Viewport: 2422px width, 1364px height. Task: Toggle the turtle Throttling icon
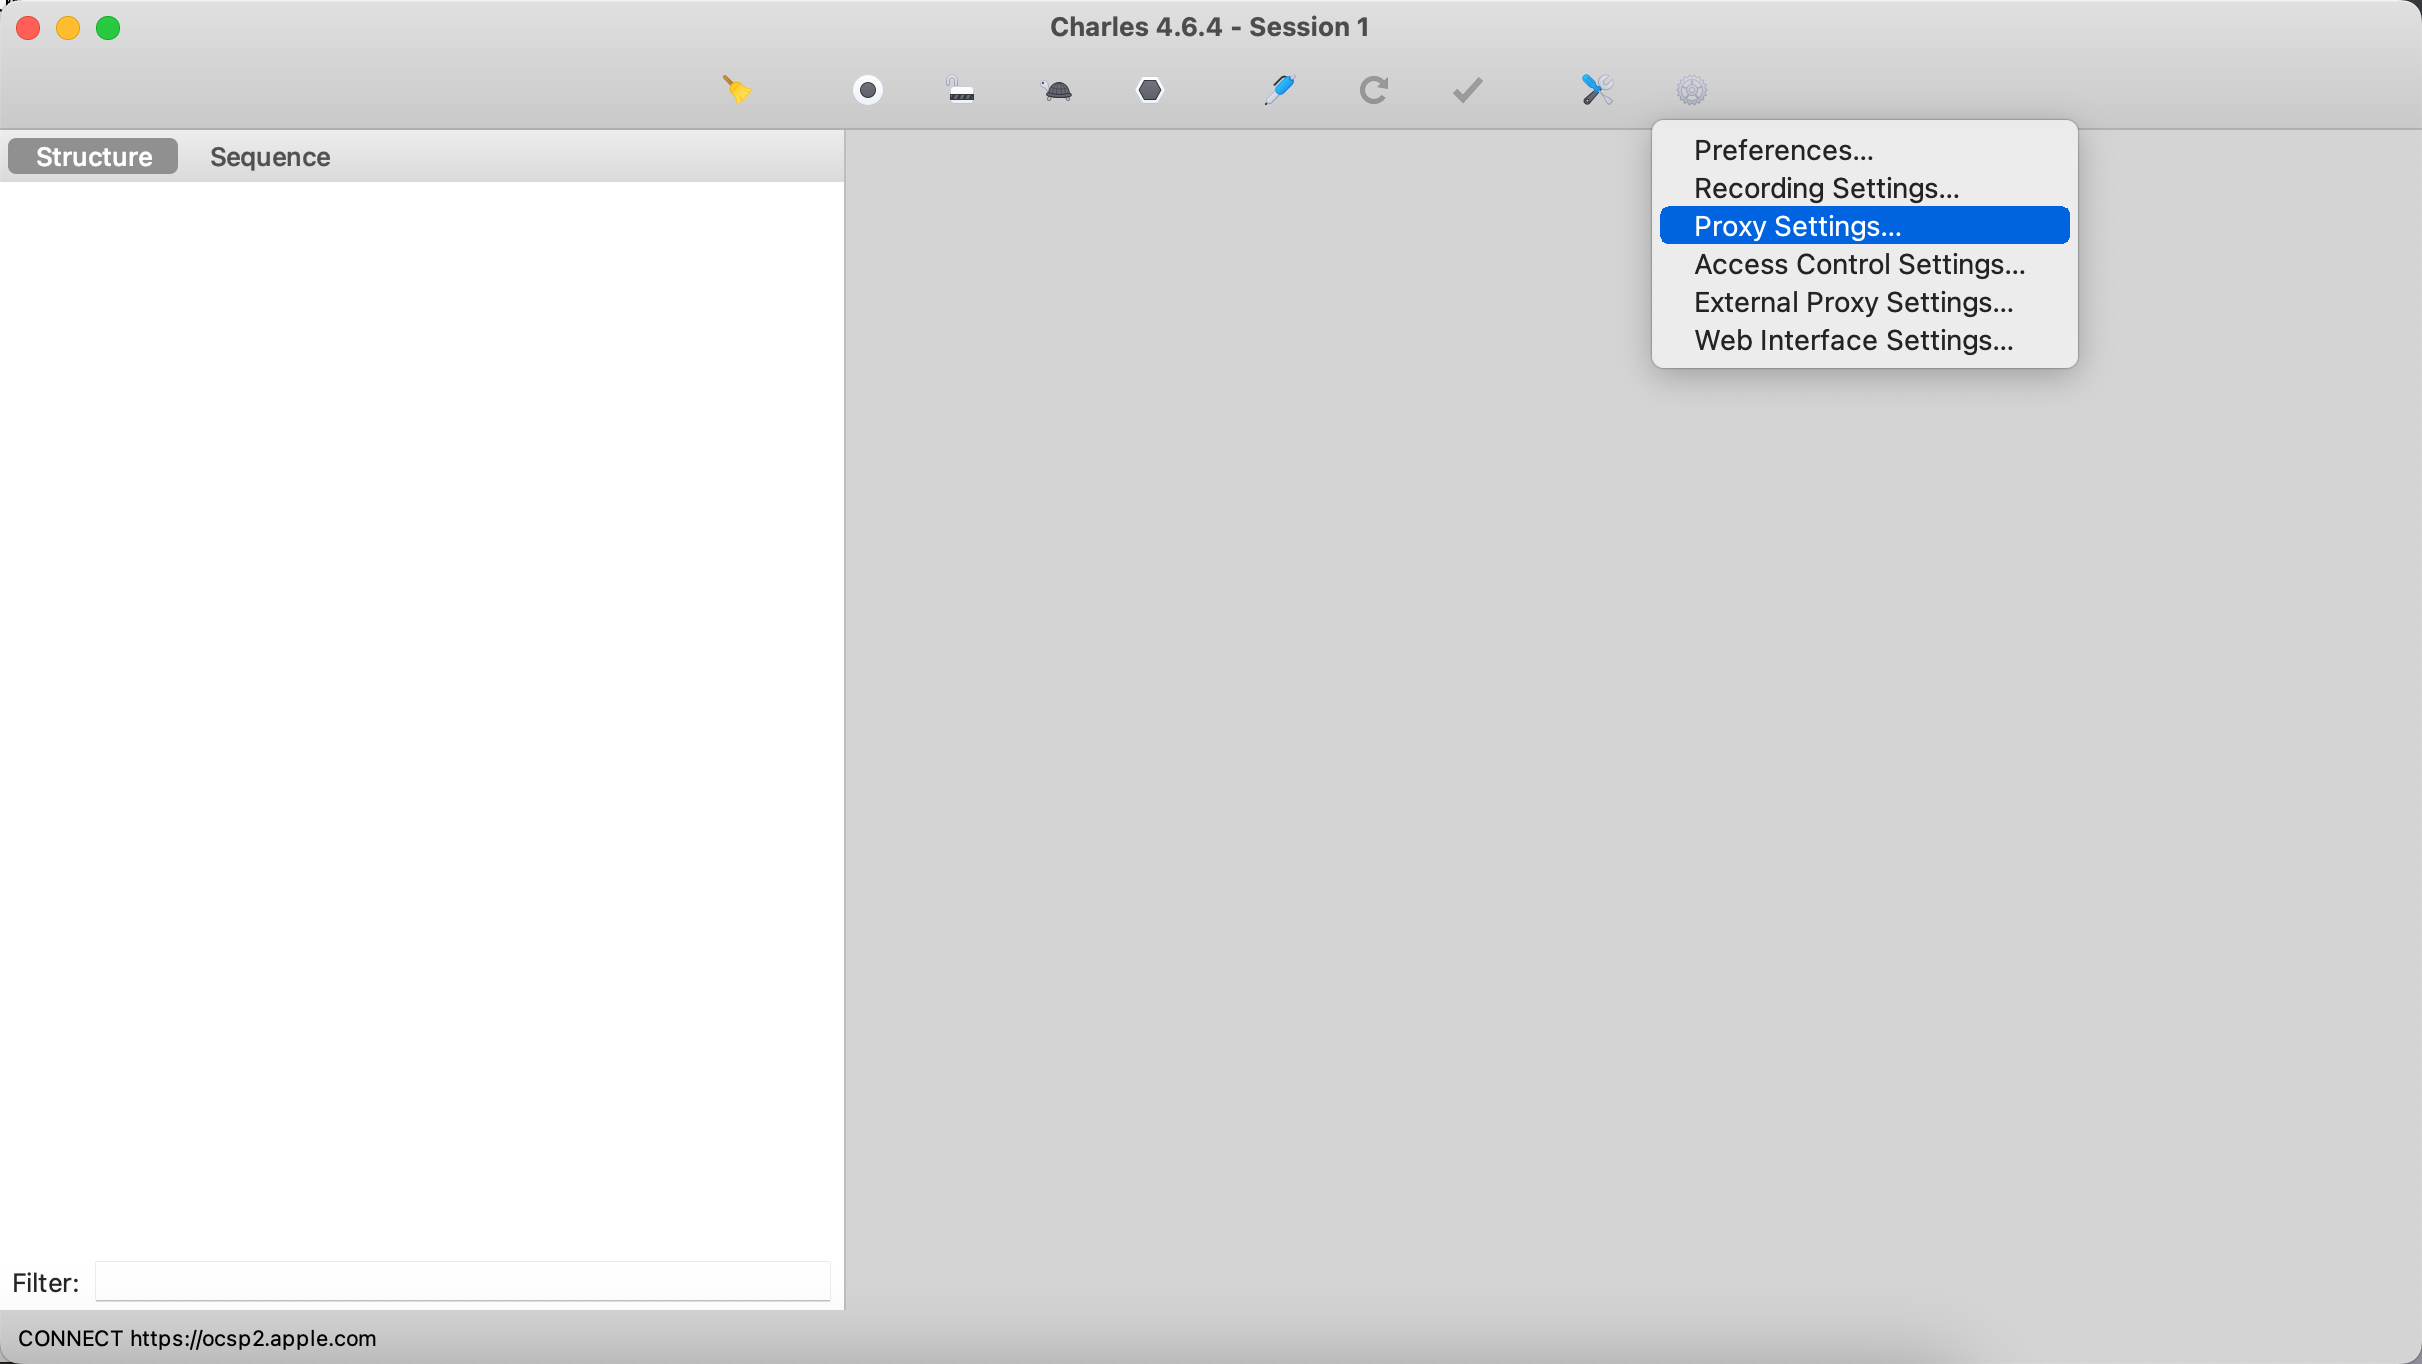tap(1056, 91)
